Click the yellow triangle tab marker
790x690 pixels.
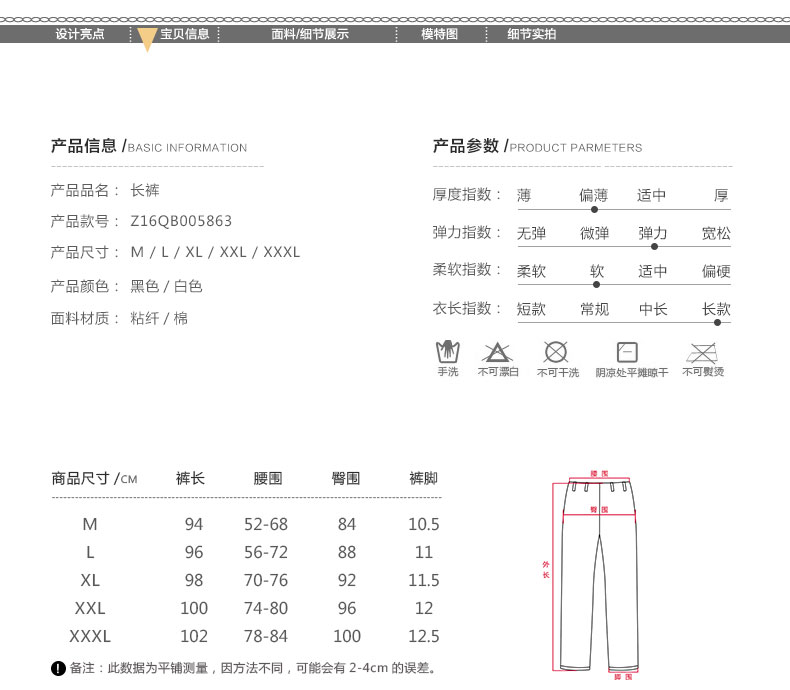pos(147,40)
